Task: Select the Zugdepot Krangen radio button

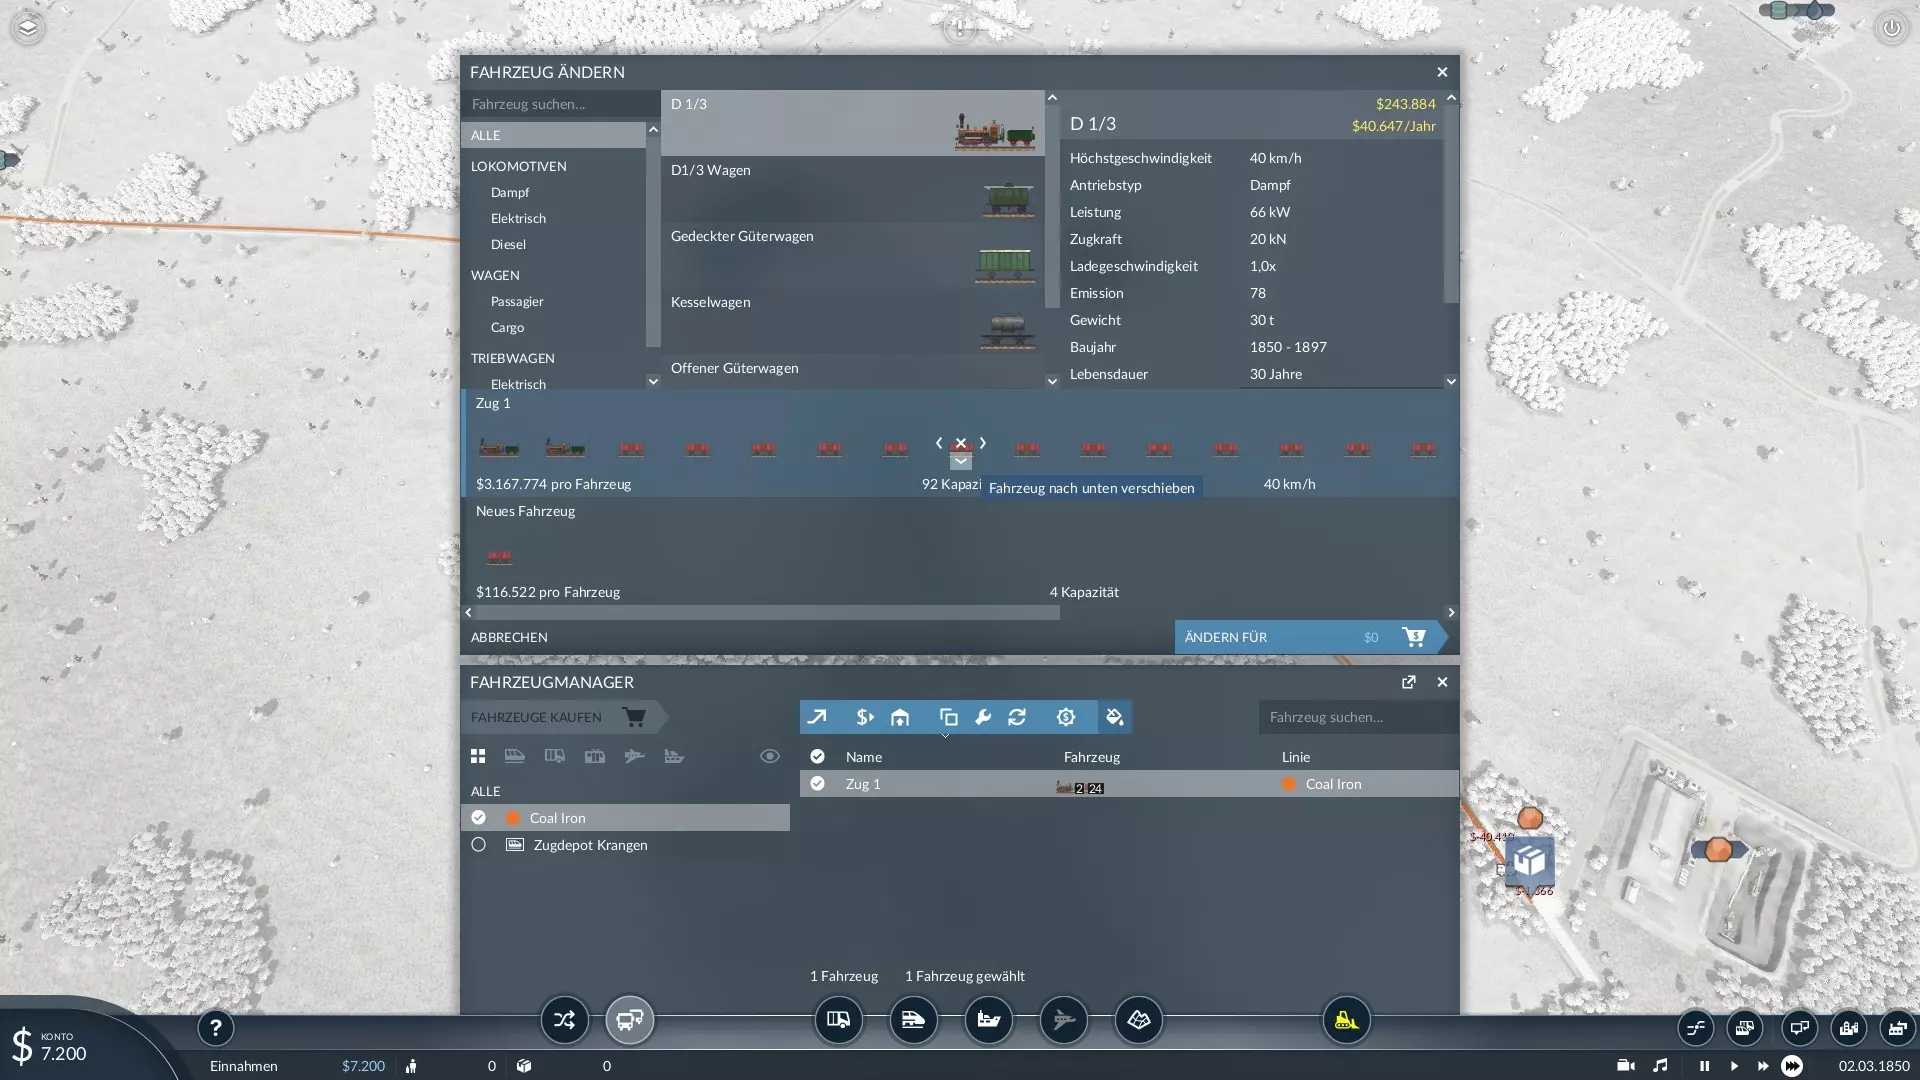Action: coord(479,845)
